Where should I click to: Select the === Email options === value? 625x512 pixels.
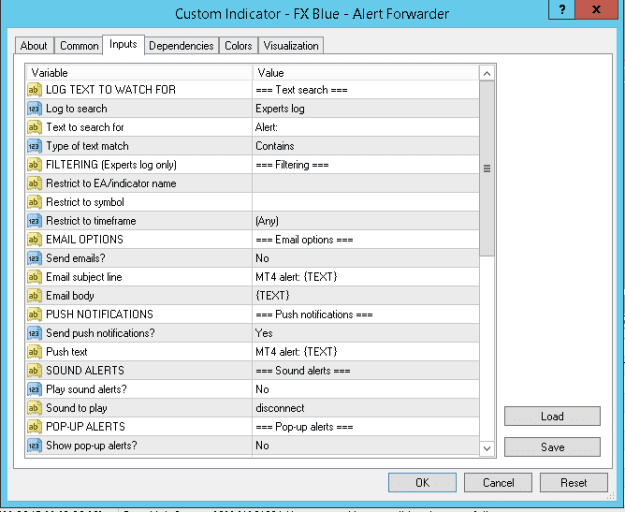(x=366, y=239)
